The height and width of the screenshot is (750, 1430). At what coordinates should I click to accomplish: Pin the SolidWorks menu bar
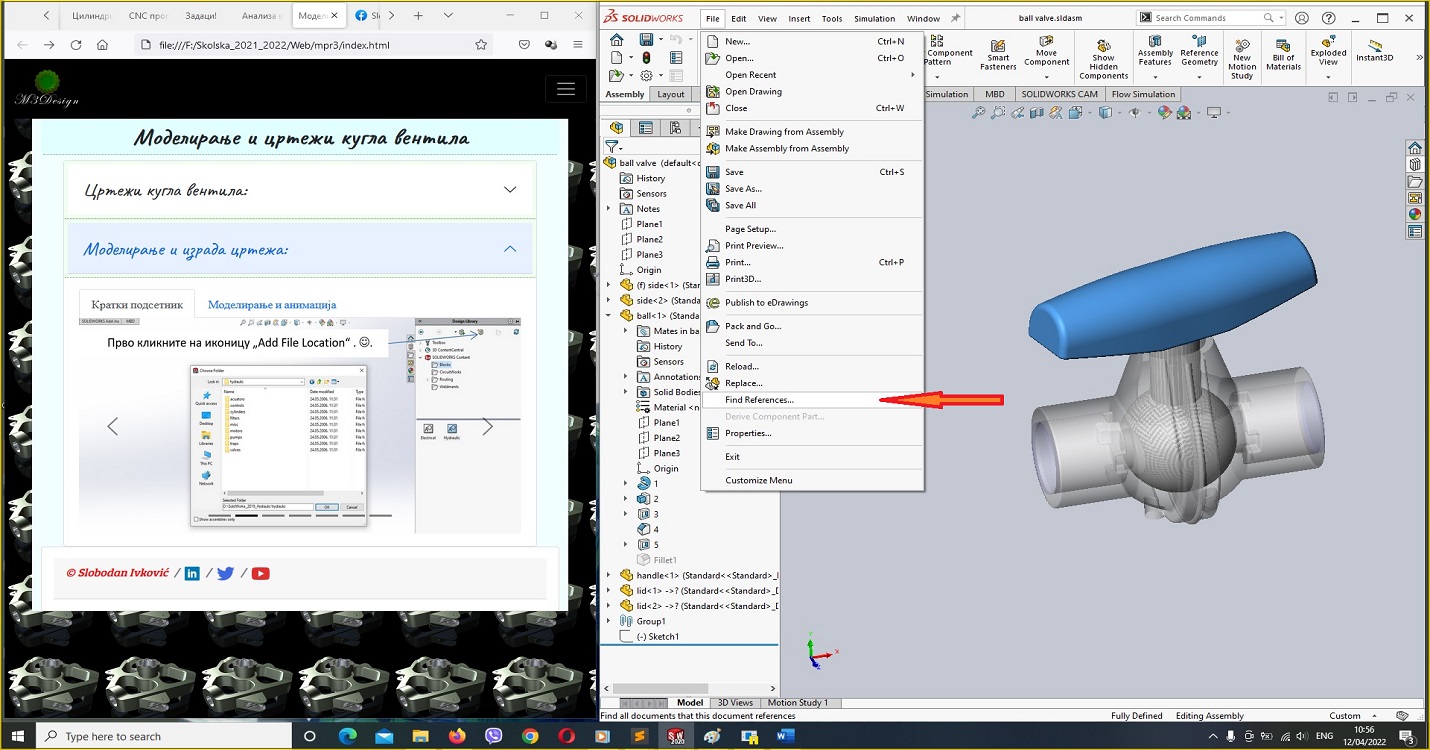coord(955,18)
